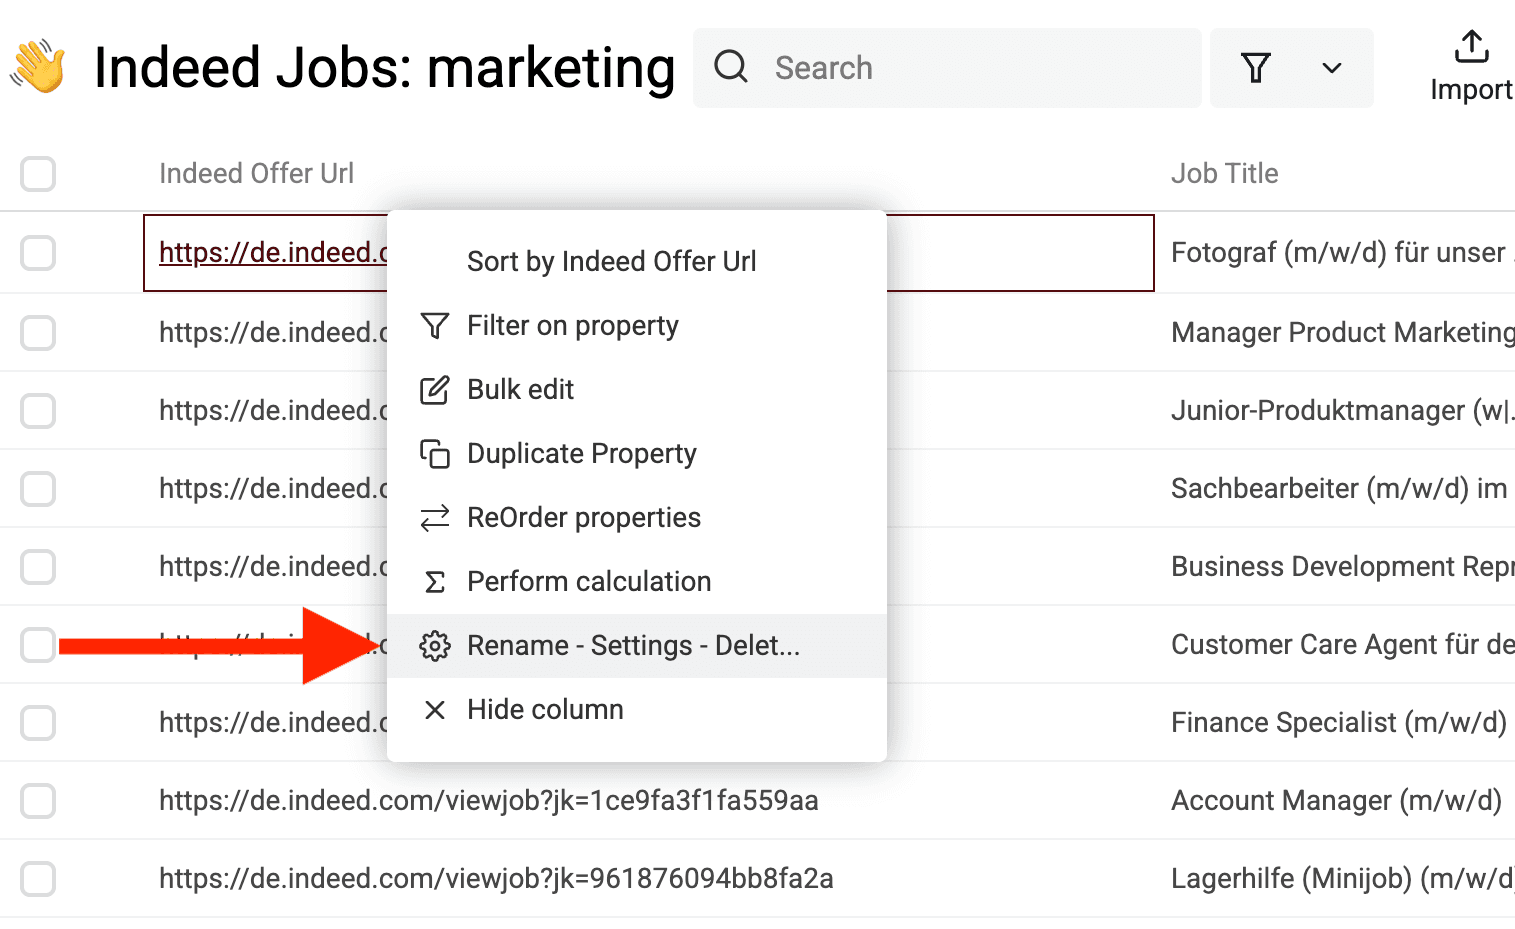Click the Perform calculation sigma icon
The height and width of the screenshot is (929, 1515).
tap(435, 581)
